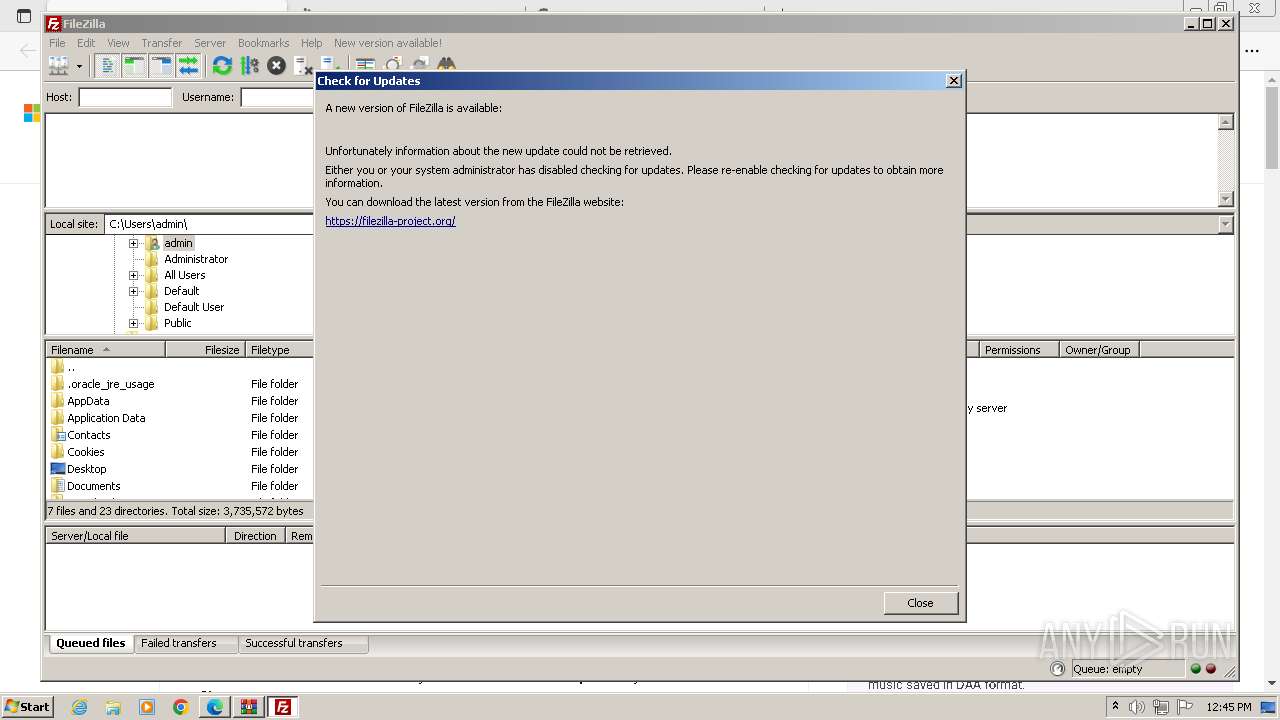Toggle processing of the transfer queue
Viewport: 1280px width, 720px height.
click(x=249, y=65)
